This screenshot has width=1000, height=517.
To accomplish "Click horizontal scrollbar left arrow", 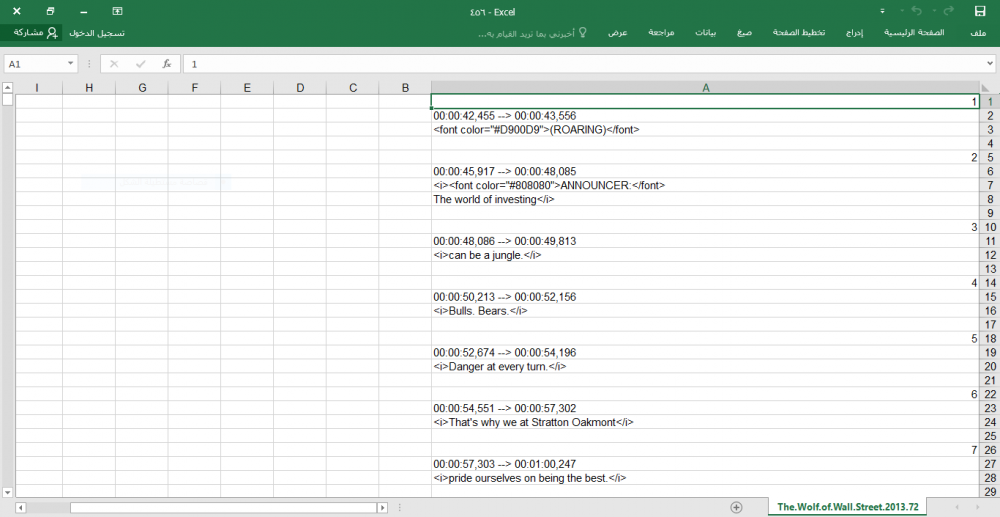I will click(x=20, y=507).
